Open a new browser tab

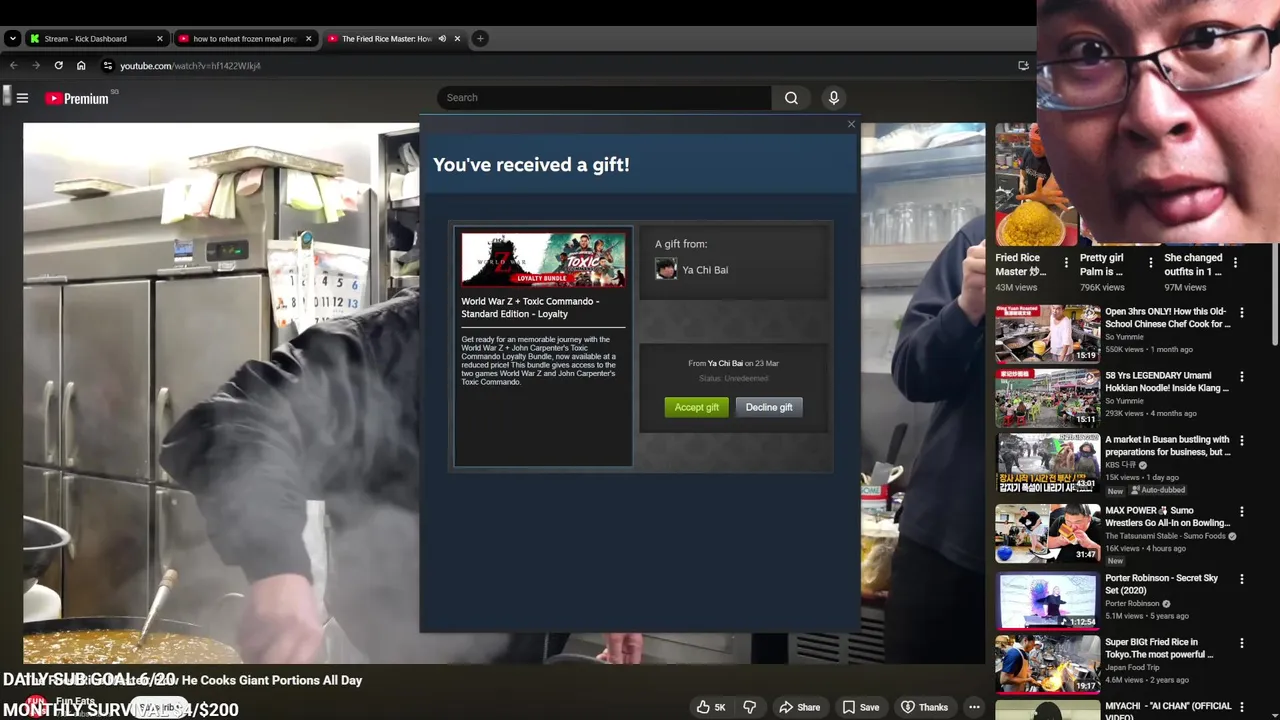tap(480, 38)
